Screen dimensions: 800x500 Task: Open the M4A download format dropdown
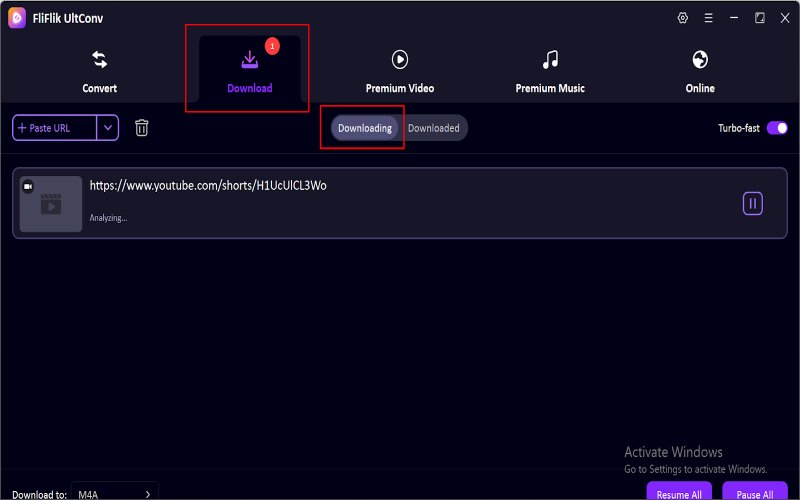[x=115, y=493]
